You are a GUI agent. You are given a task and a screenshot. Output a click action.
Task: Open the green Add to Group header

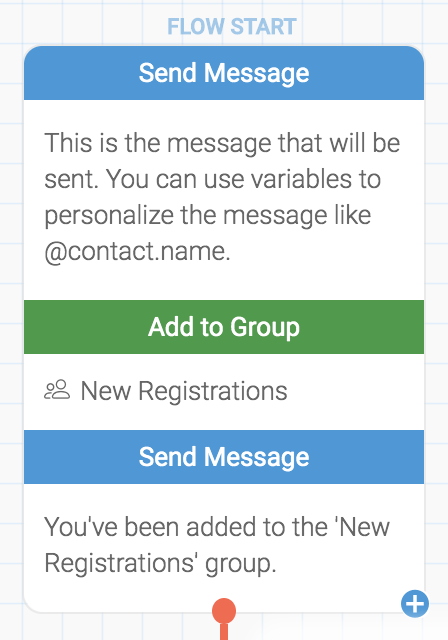click(224, 327)
